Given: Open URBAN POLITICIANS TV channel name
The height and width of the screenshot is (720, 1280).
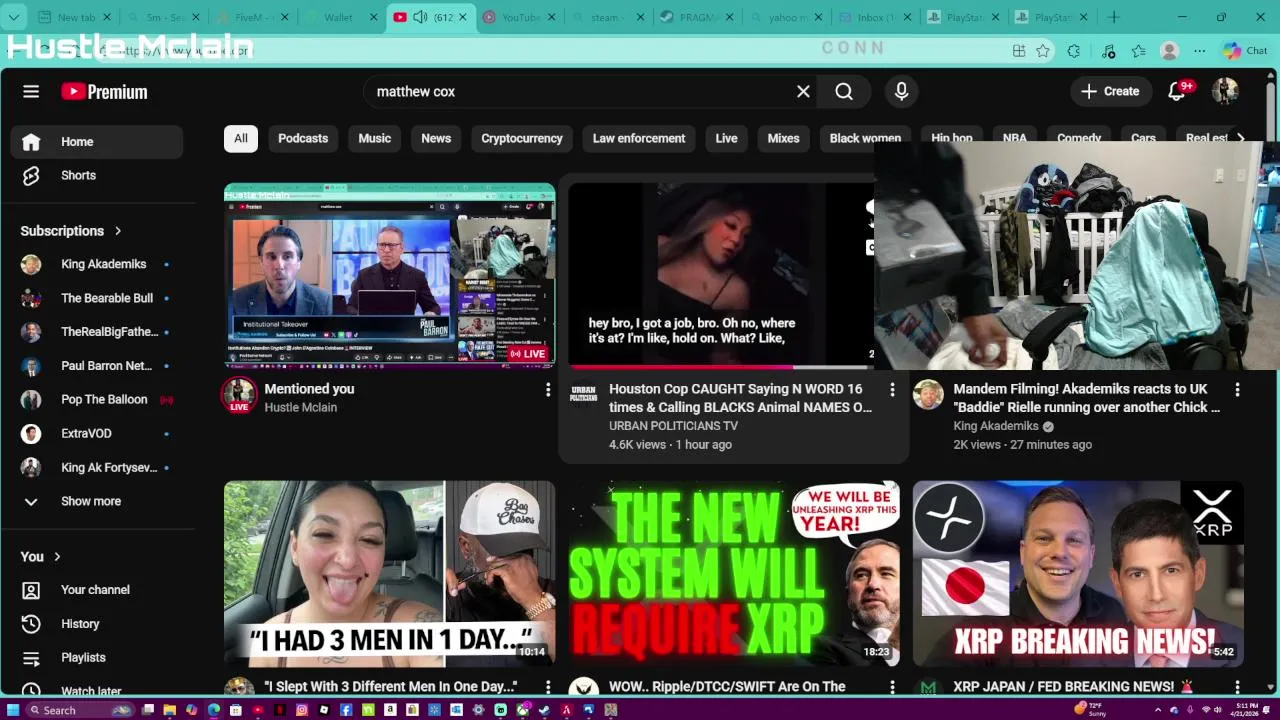Looking at the screenshot, I should pyautogui.click(x=673, y=426).
